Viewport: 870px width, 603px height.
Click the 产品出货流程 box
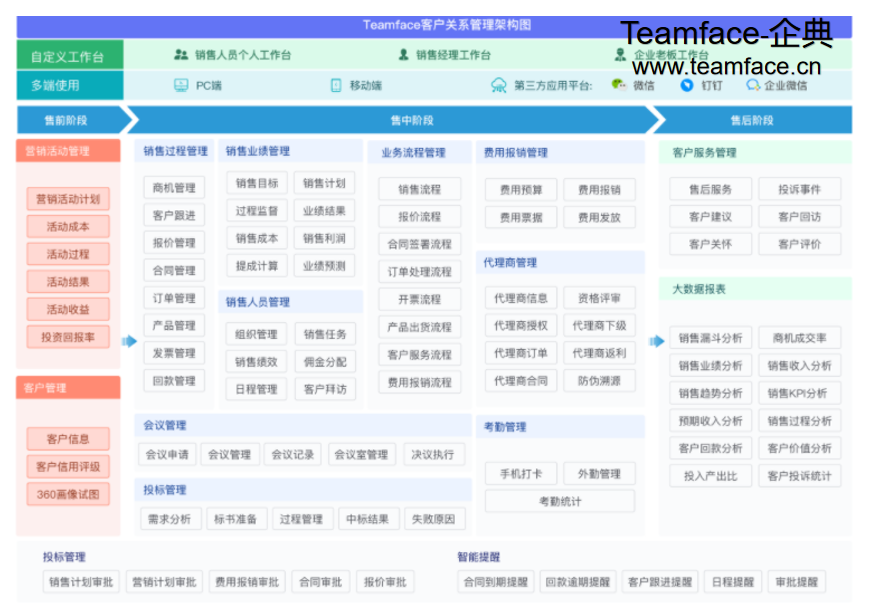[419, 327]
